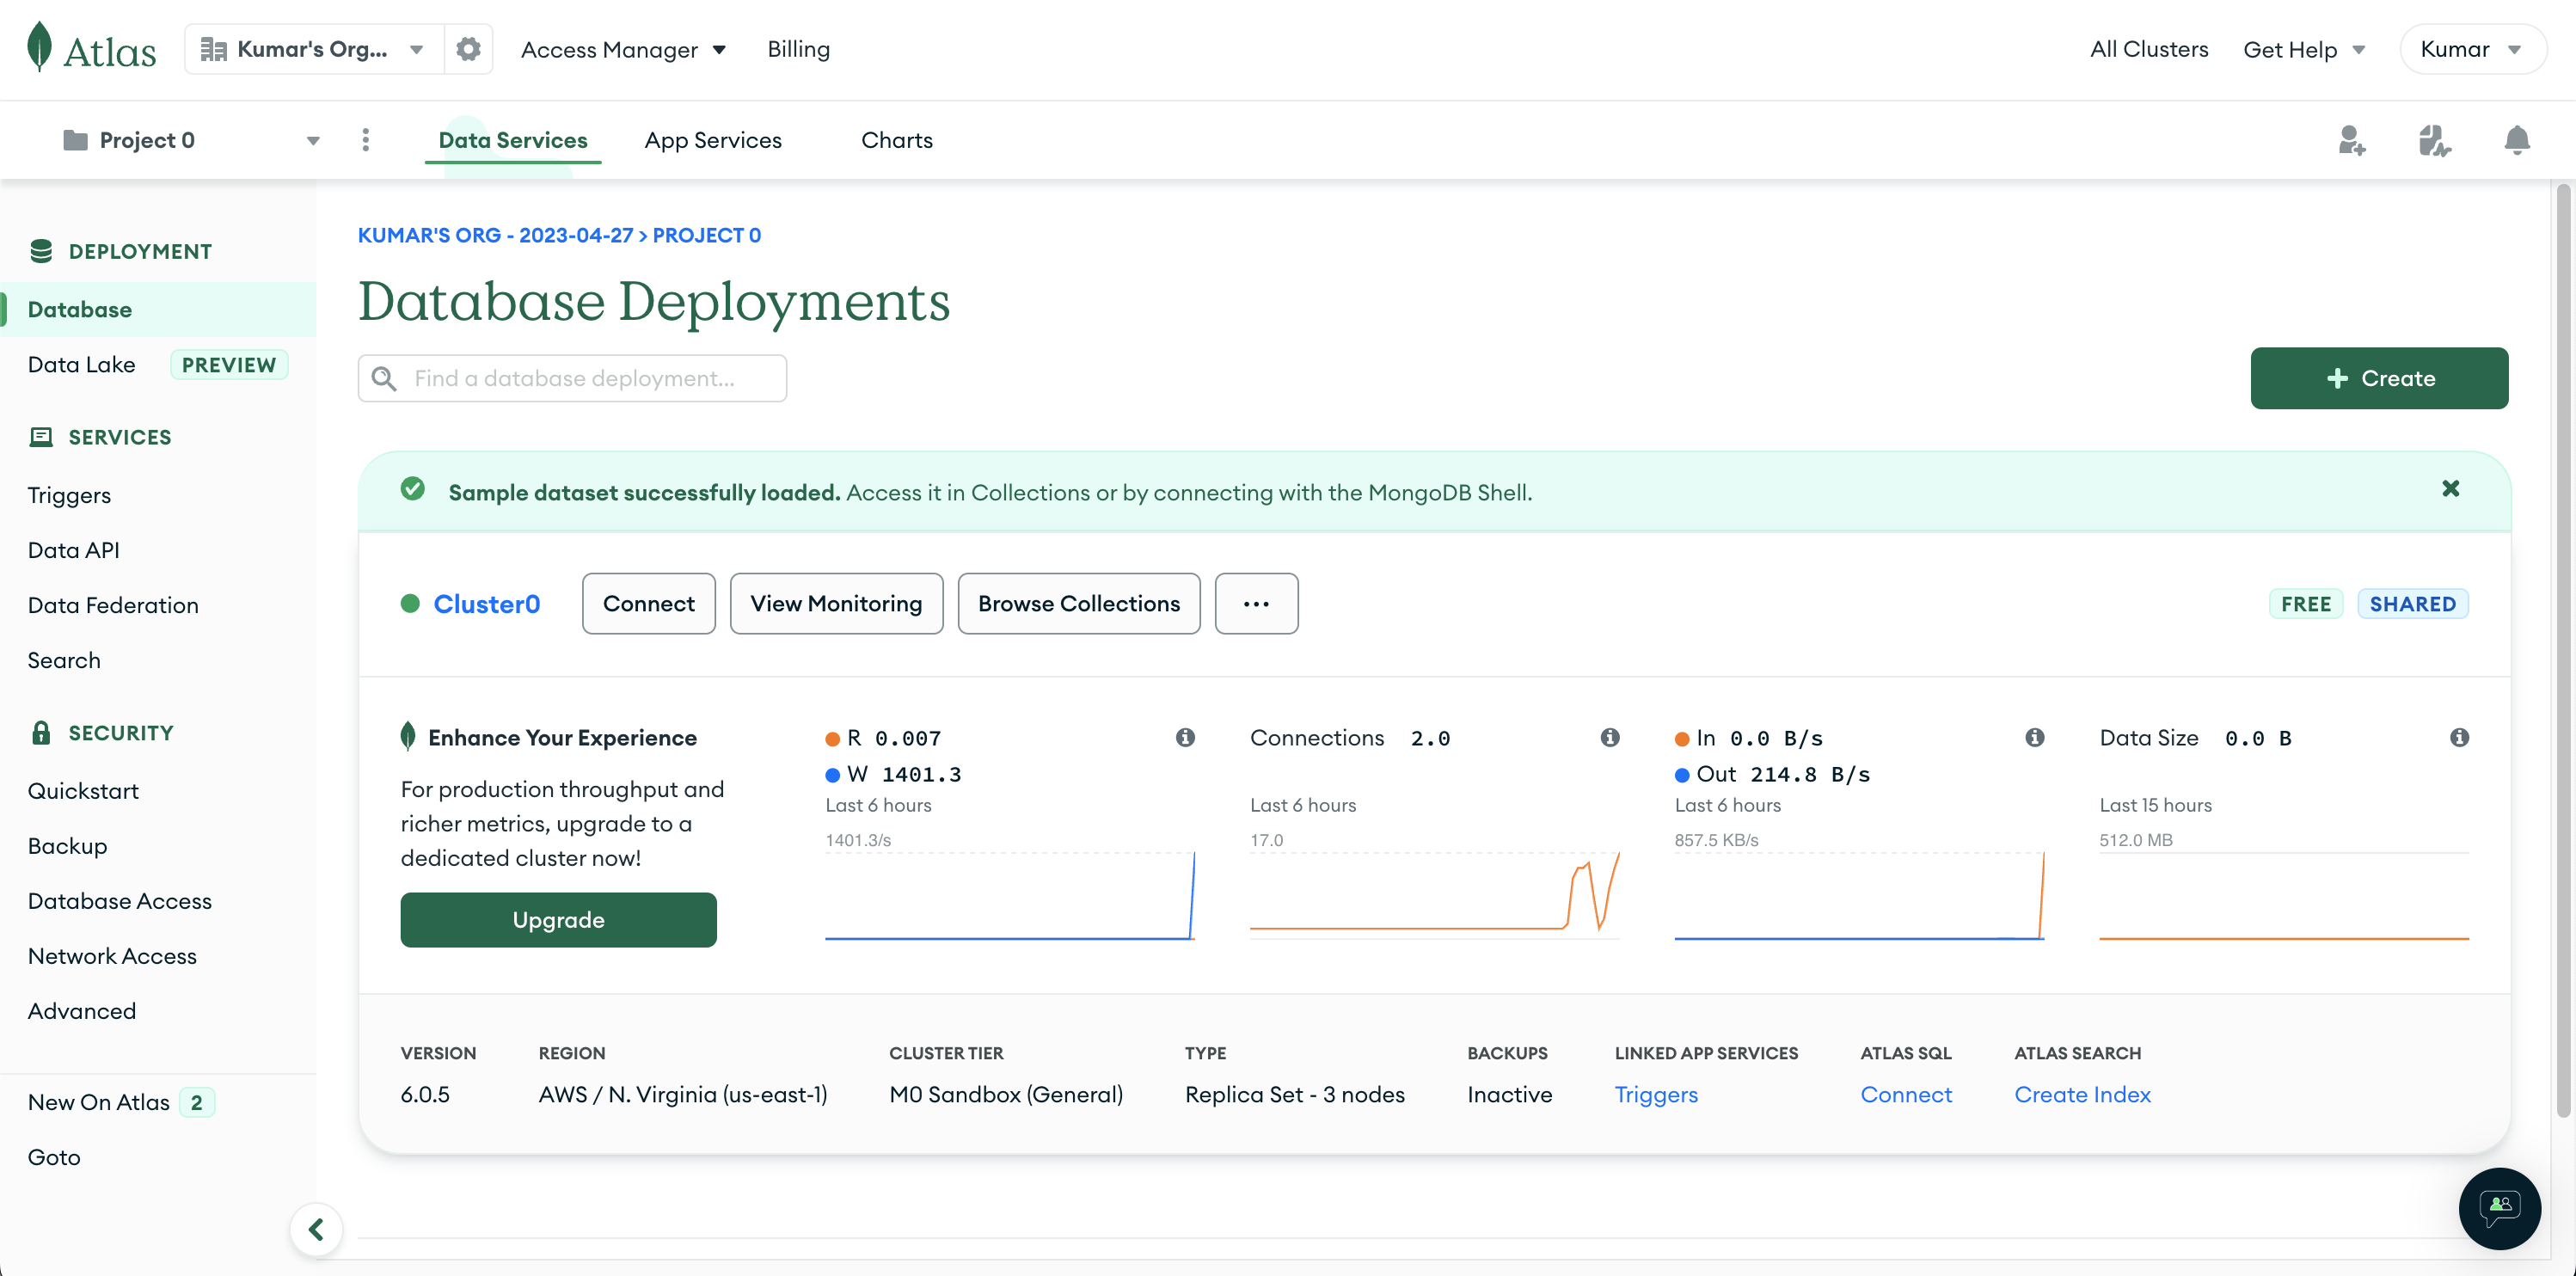
Task: Click PROJECT 0 breadcrumb link
Action: pos(707,235)
